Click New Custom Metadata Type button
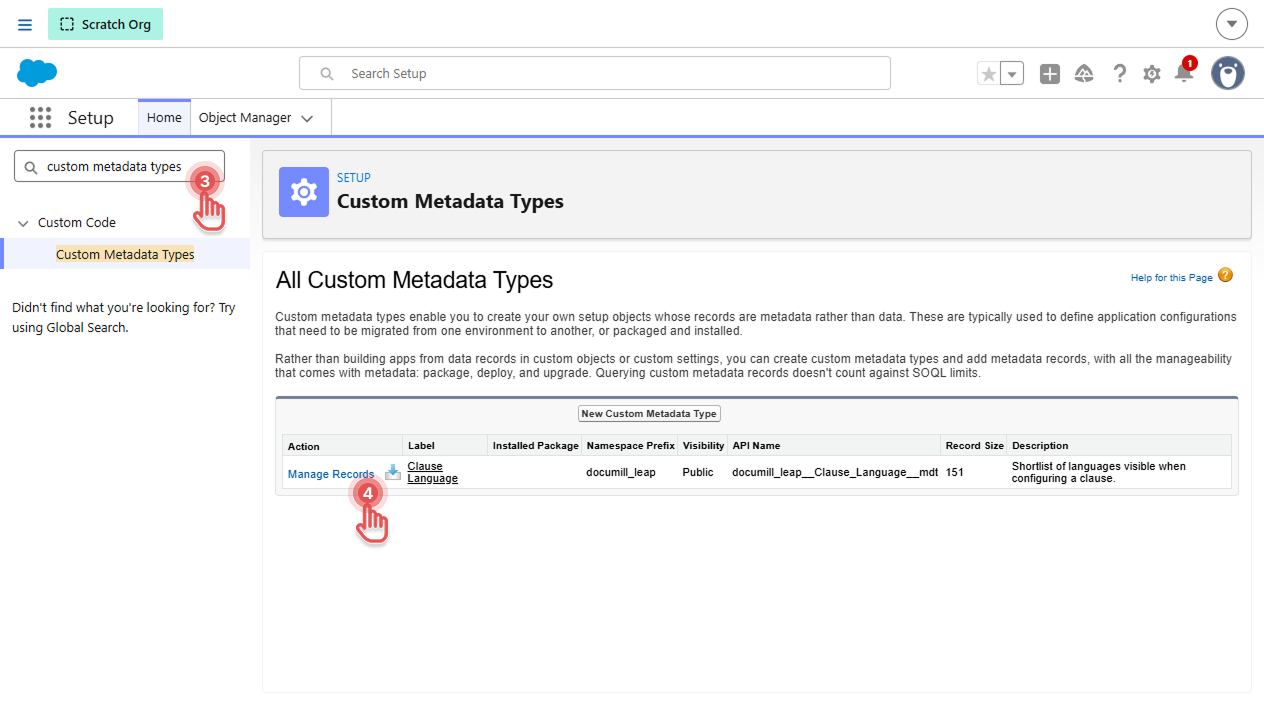This screenshot has width=1264, height=705. point(649,413)
